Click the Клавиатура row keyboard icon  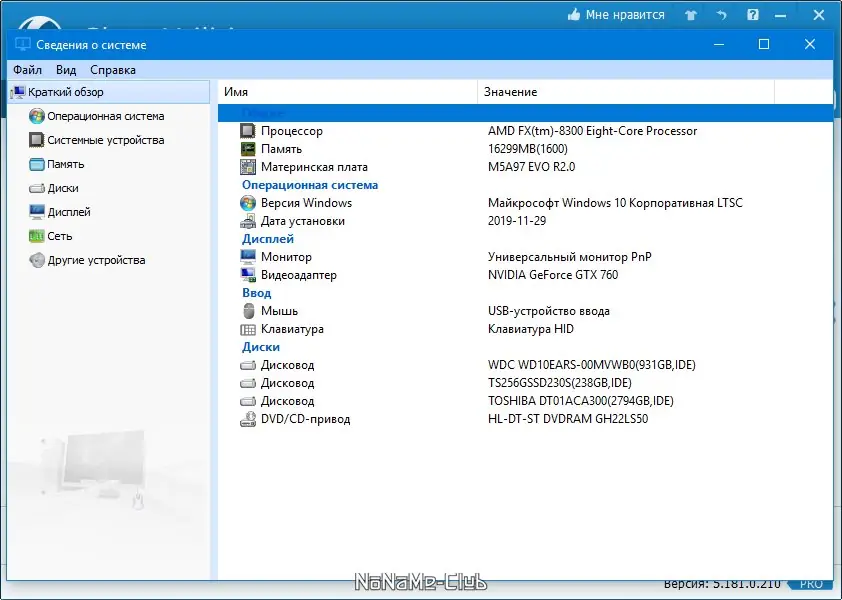point(248,329)
